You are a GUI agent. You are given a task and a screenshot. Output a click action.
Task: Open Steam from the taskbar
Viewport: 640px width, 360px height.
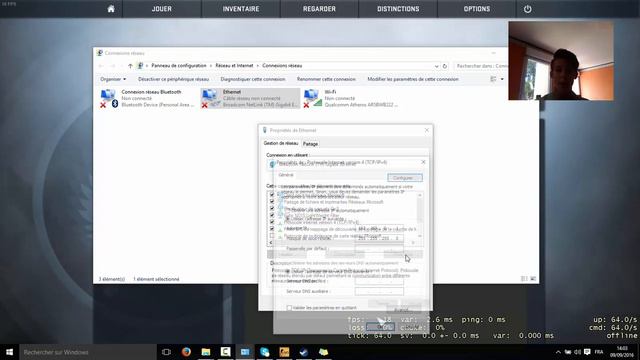304,352
